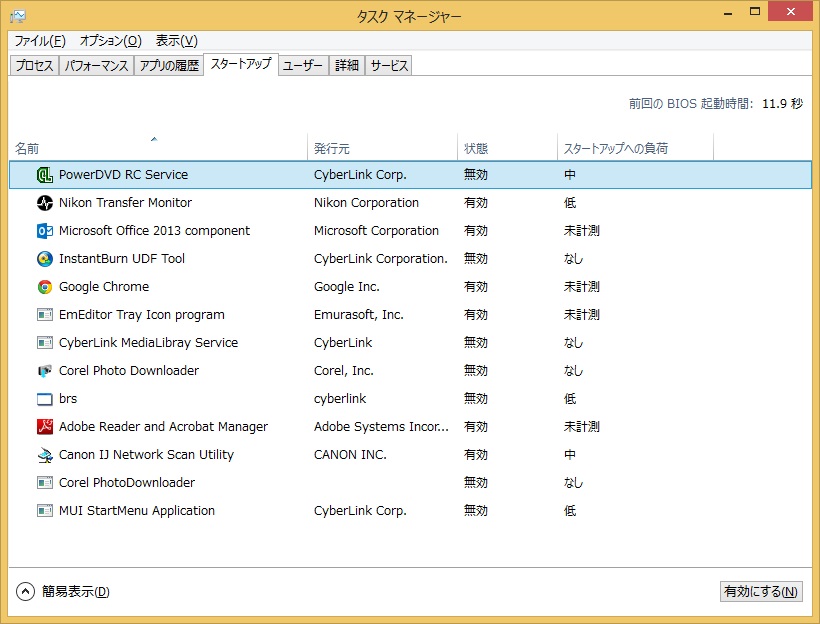Click the Google Inc. publisher cell
The height and width of the screenshot is (624, 820).
click(347, 287)
